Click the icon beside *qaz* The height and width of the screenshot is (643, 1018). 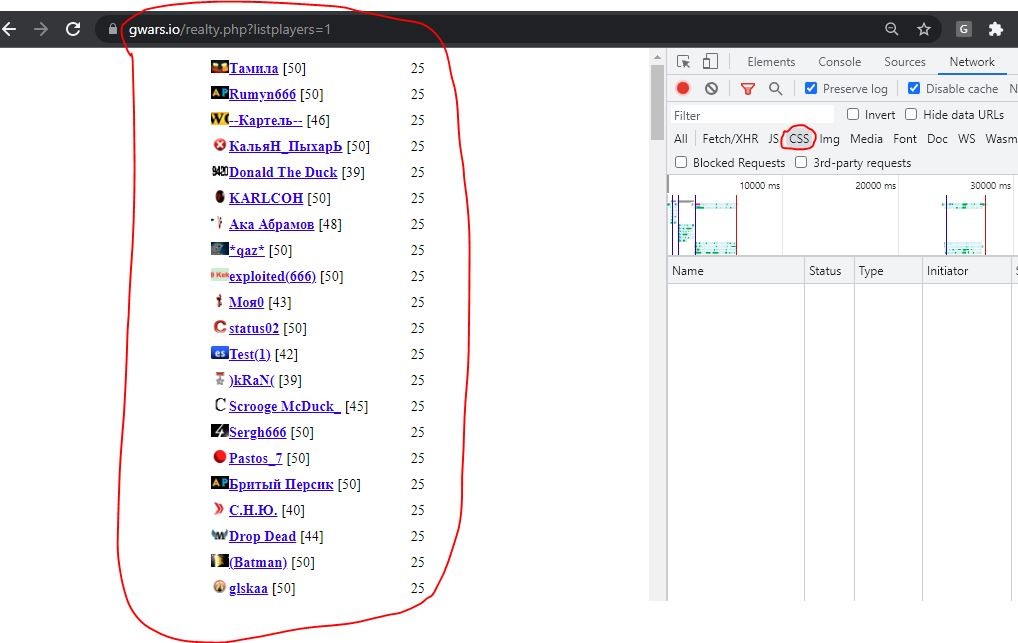[219, 249]
